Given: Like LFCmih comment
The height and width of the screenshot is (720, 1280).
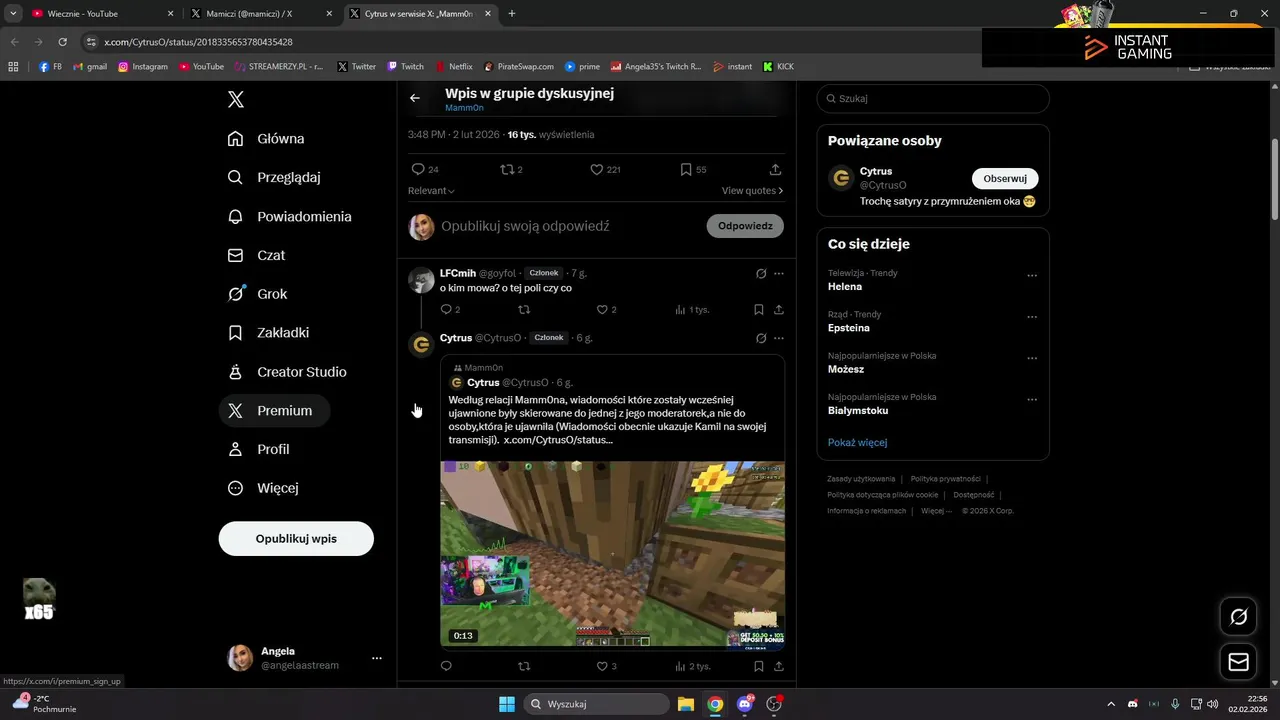Looking at the screenshot, I should (x=606, y=310).
